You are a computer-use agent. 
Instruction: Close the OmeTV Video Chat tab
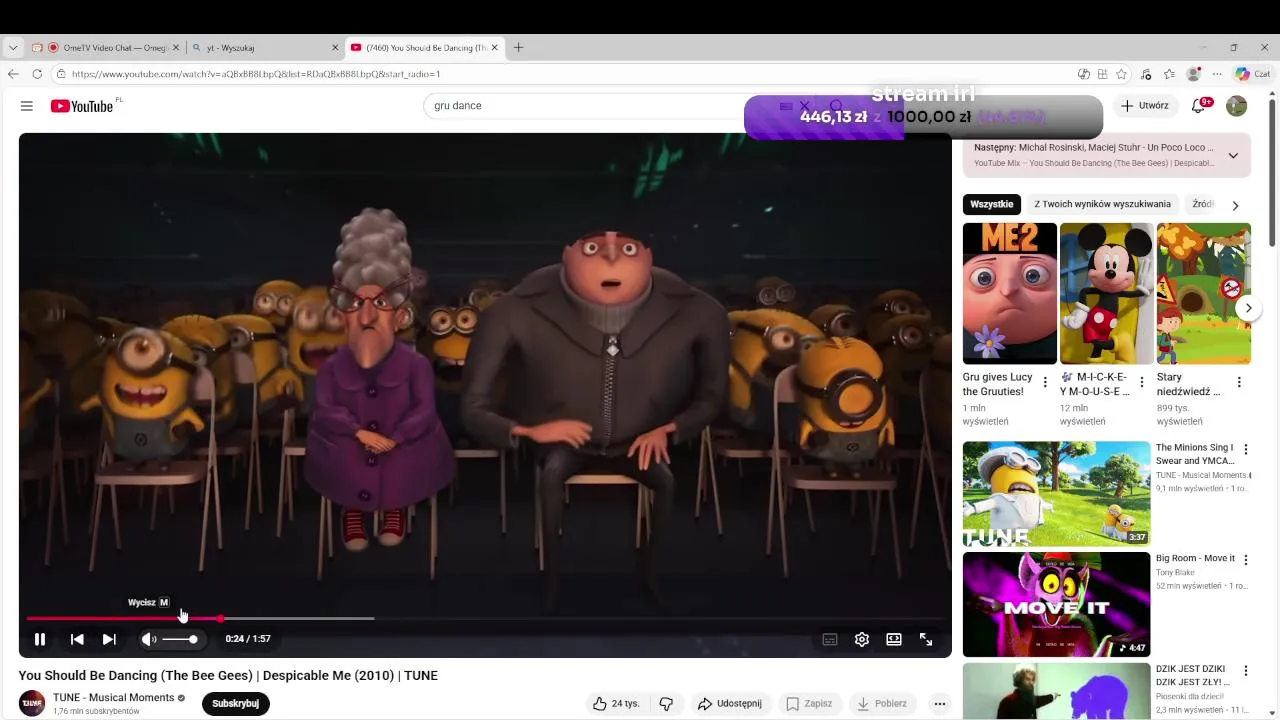176,47
